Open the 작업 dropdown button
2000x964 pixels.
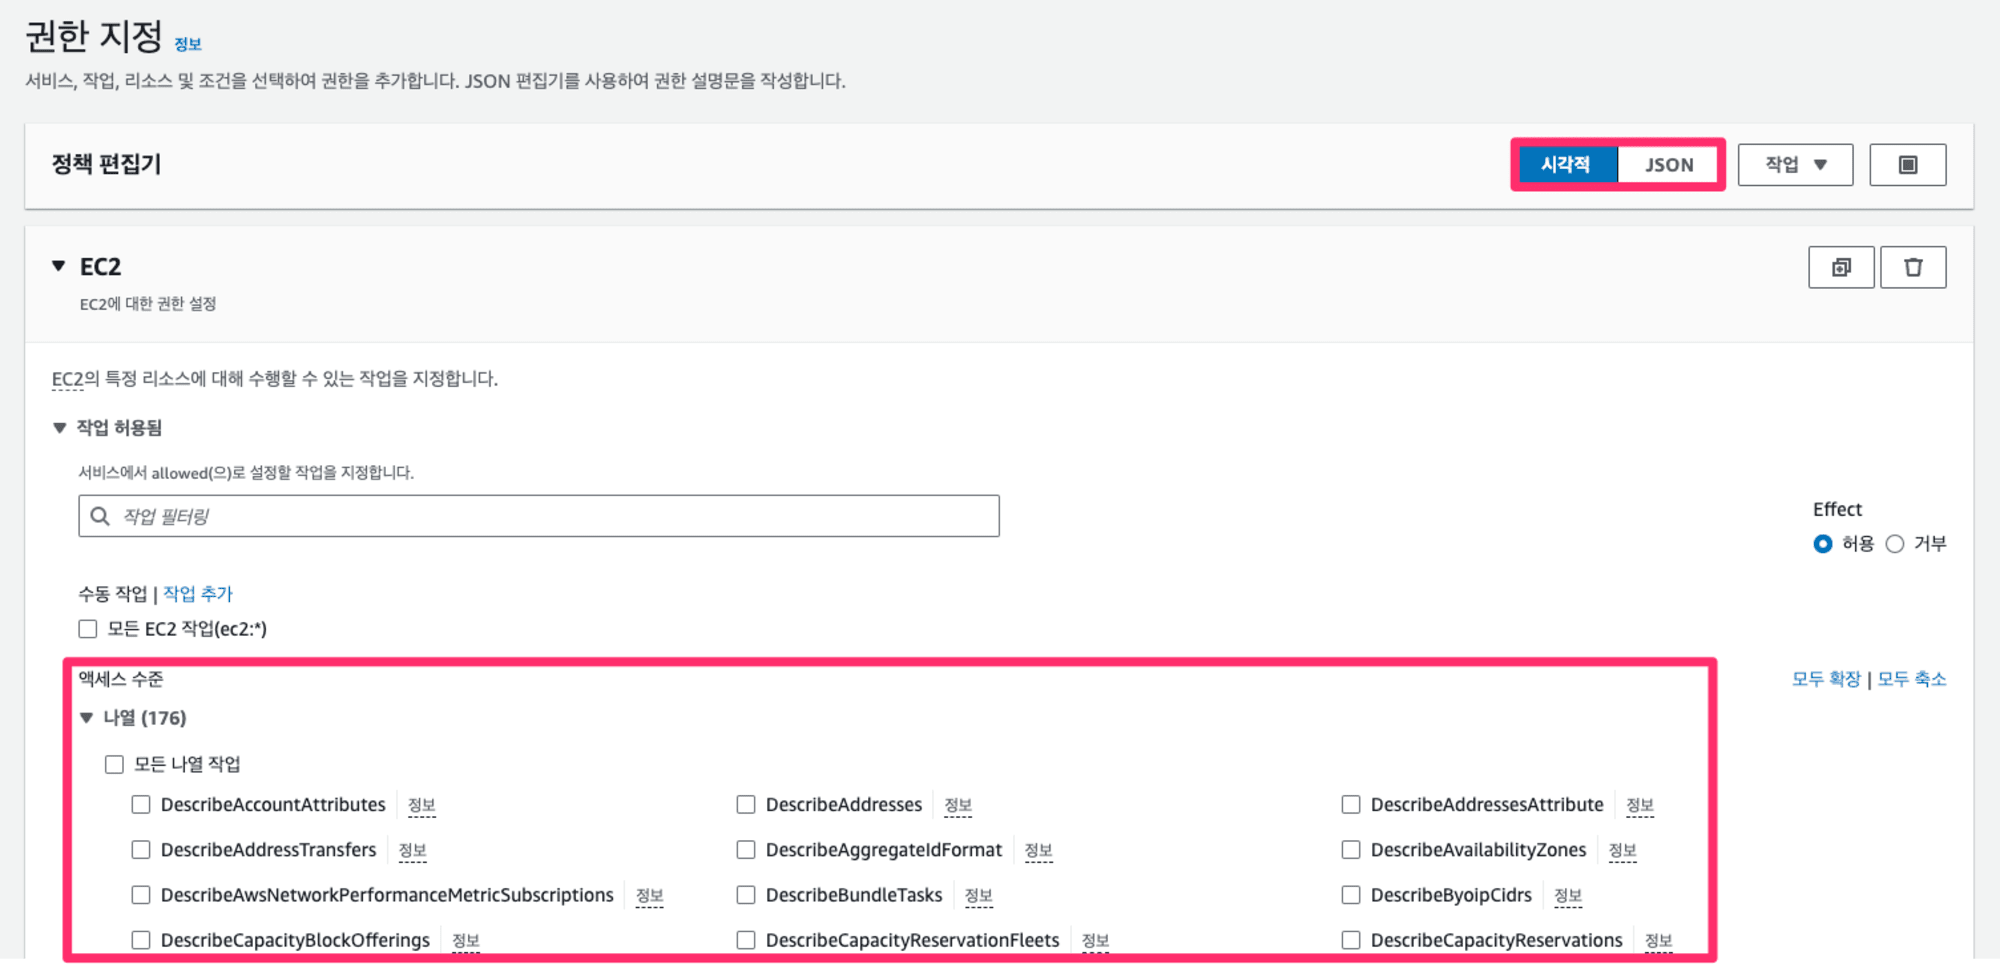1795,165
